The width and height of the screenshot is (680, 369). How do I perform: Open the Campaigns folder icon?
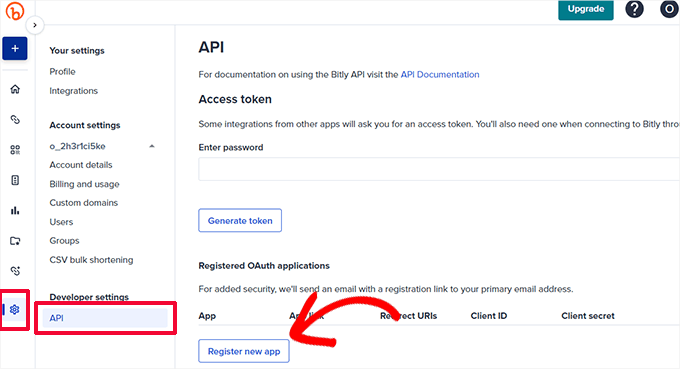tap(15, 241)
